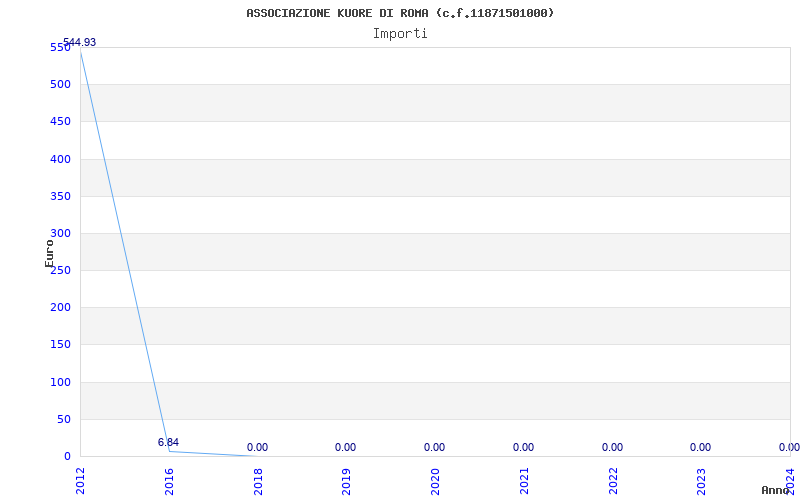Click the 6.84 data point label

tap(168, 442)
